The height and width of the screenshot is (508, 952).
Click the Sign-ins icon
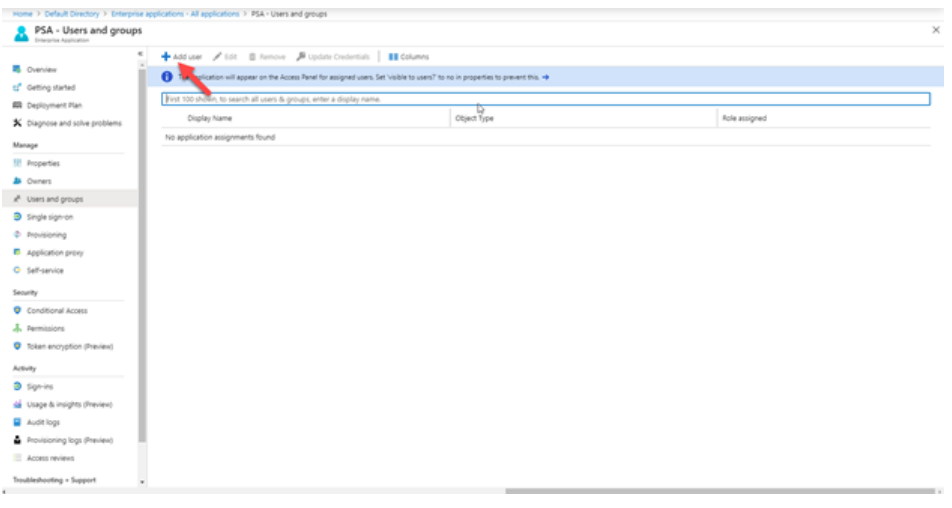17,386
